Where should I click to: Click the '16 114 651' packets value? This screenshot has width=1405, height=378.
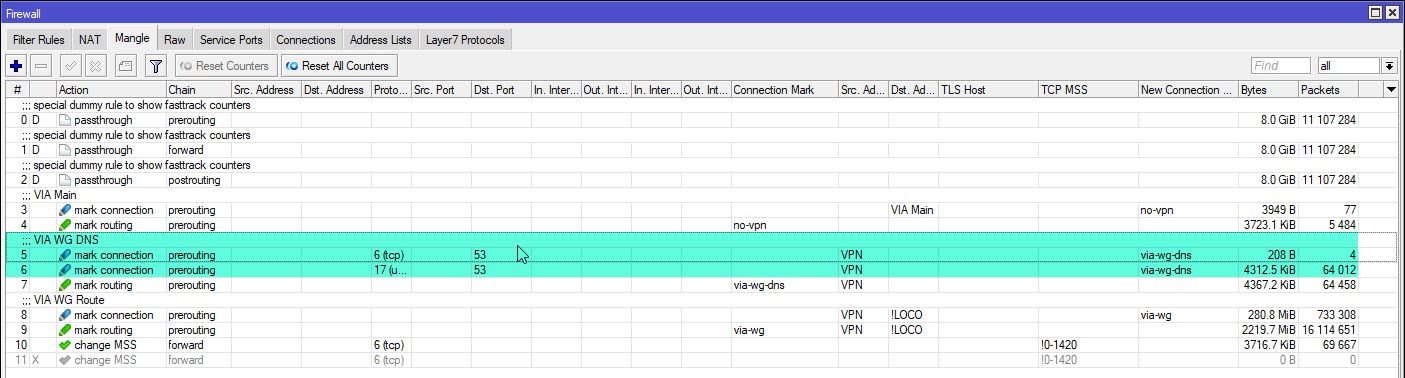pyautogui.click(x=1329, y=330)
